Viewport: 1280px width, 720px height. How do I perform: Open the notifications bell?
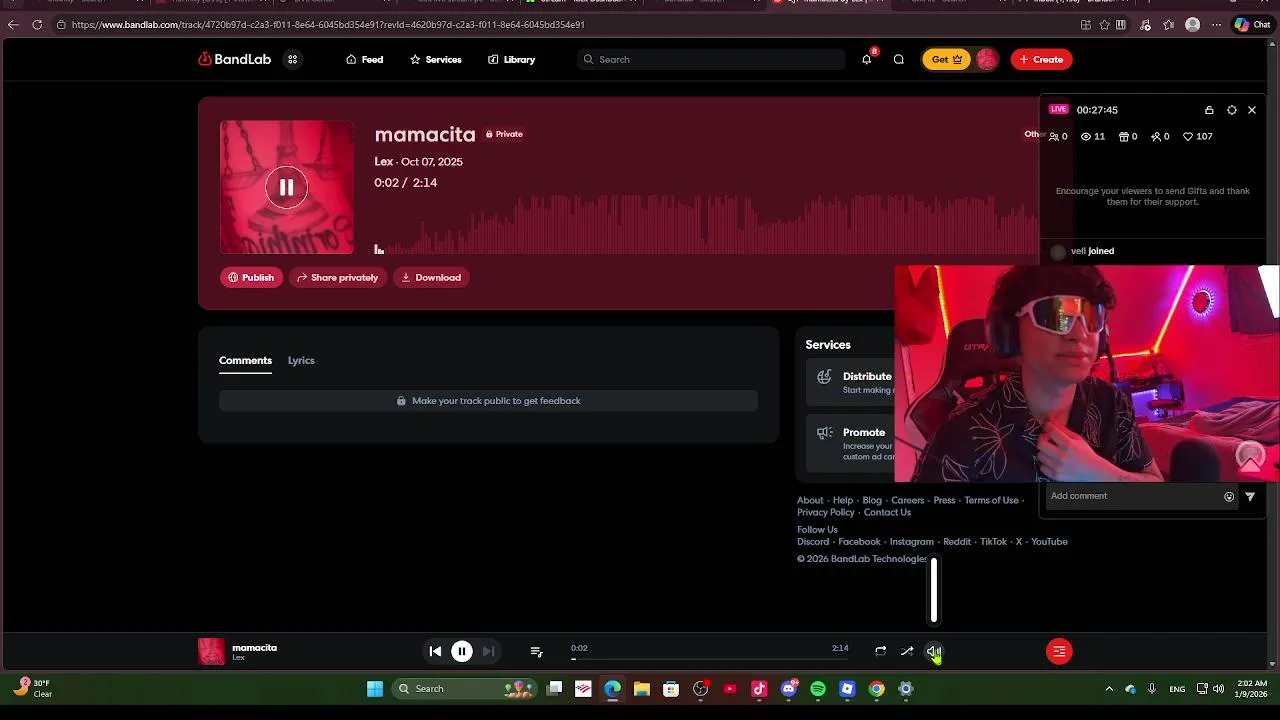(x=867, y=59)
